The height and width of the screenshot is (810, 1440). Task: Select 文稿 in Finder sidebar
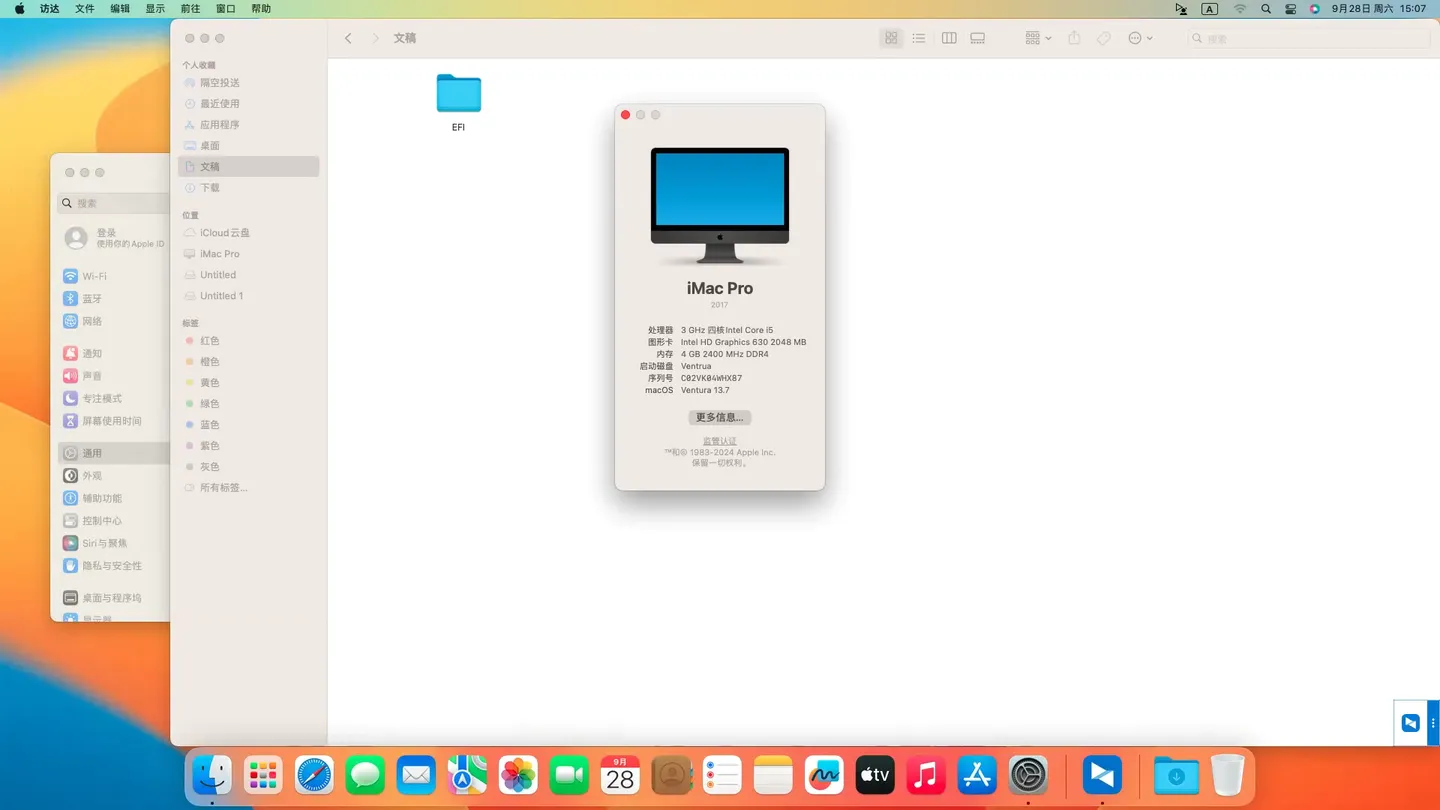tap(249, 167)
